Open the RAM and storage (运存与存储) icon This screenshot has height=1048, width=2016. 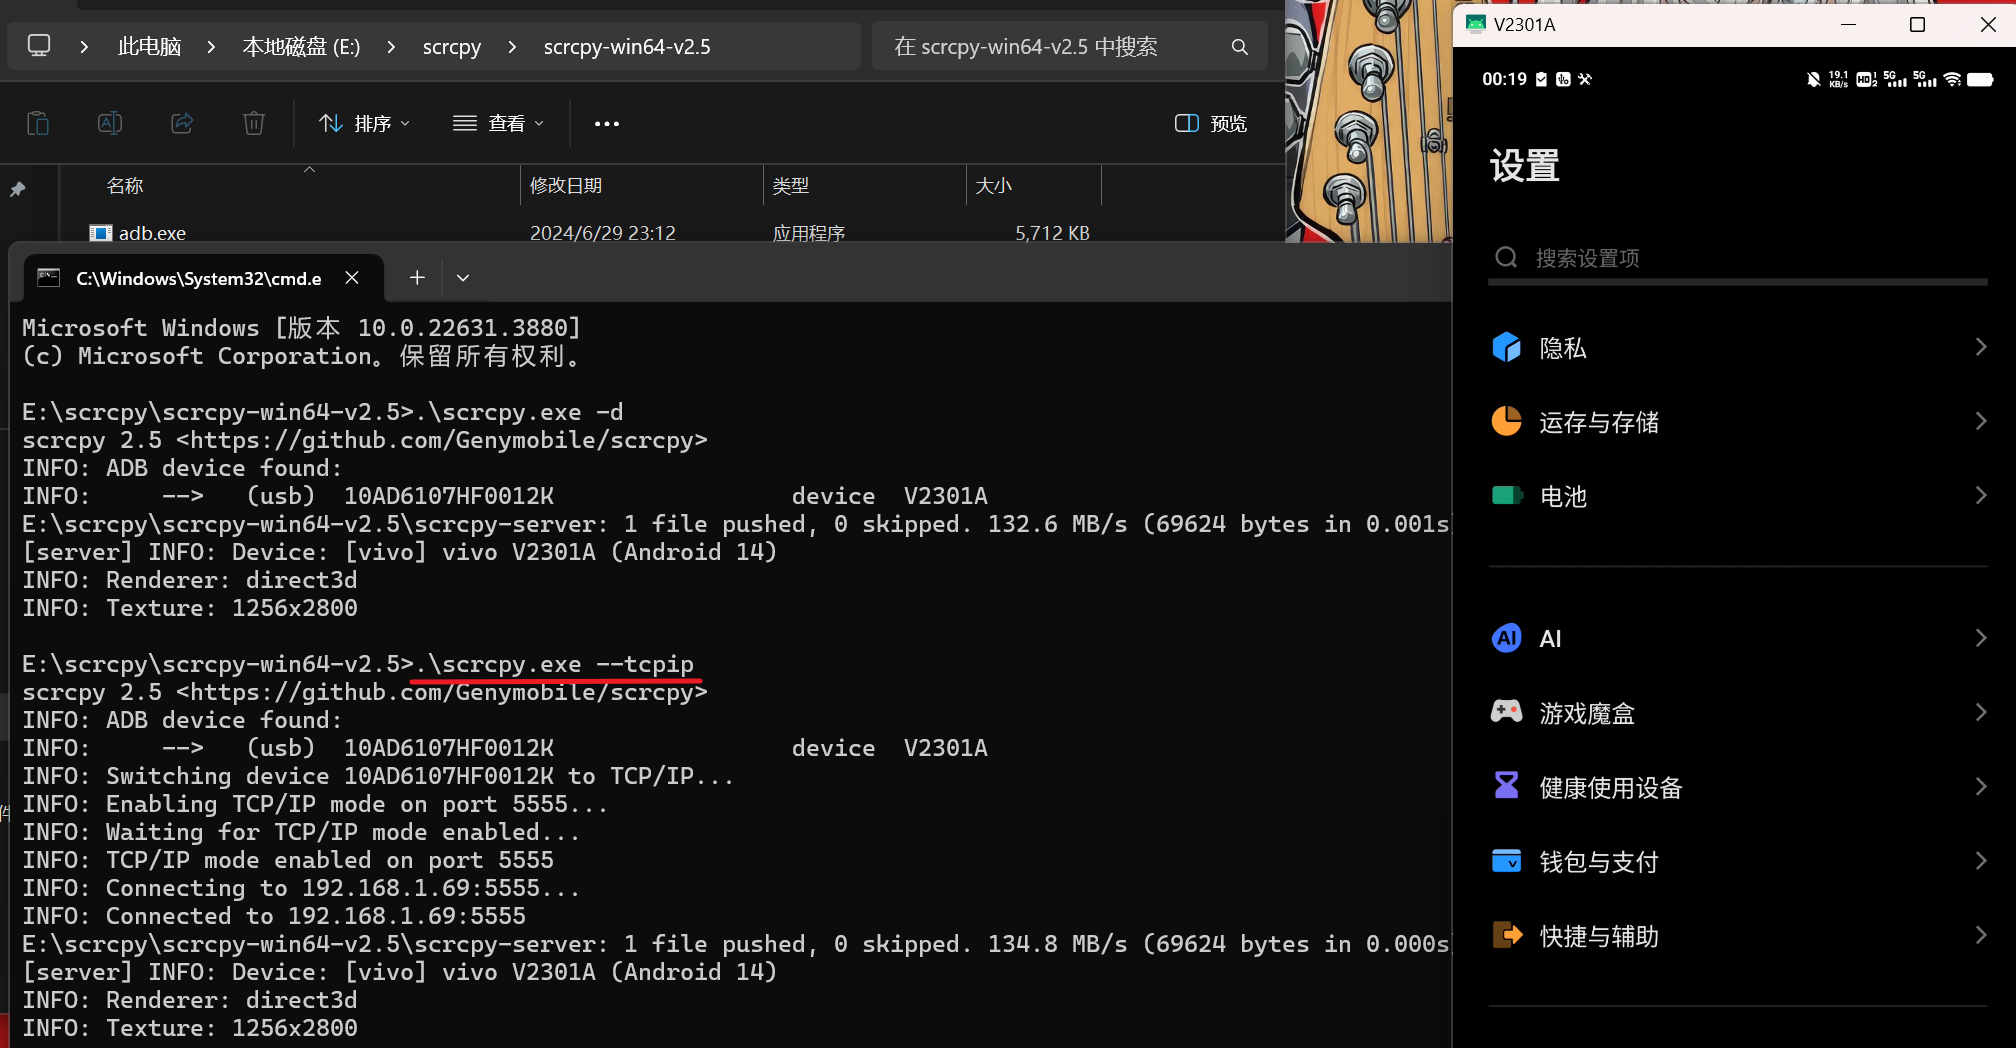[x=1507, y=421]
